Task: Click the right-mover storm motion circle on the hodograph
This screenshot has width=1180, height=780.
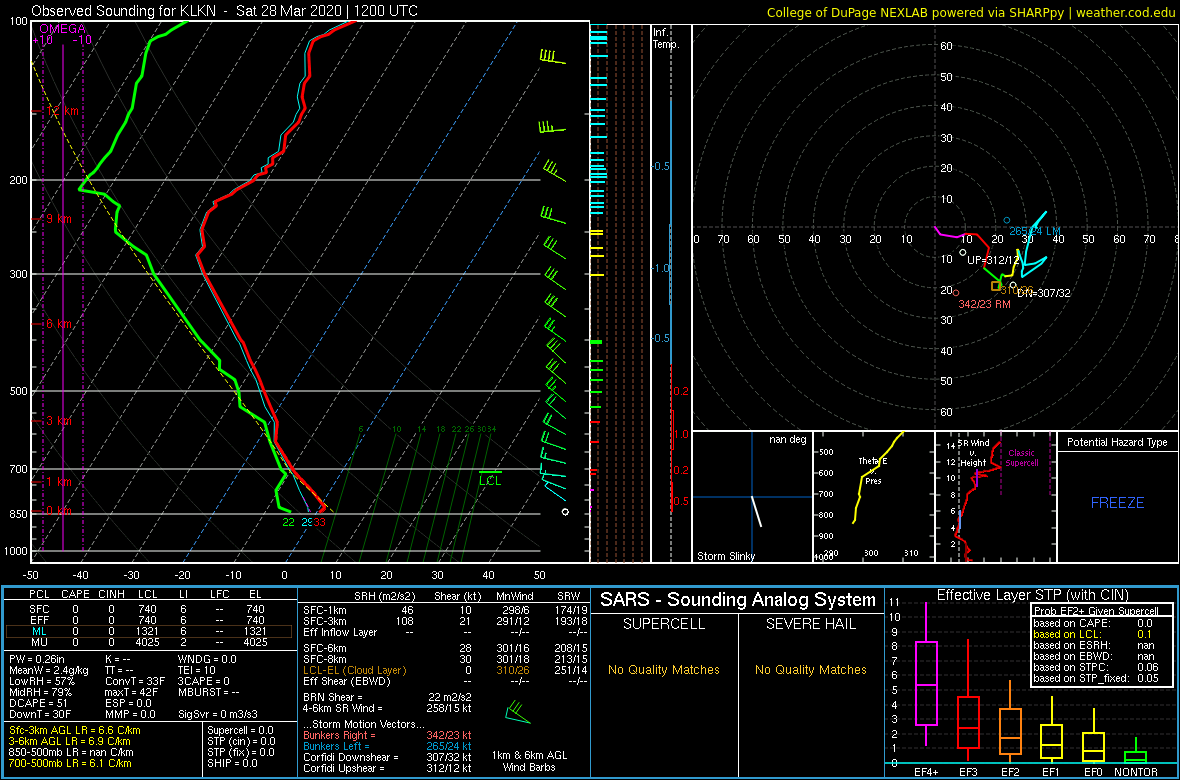Action: (956, 292)
